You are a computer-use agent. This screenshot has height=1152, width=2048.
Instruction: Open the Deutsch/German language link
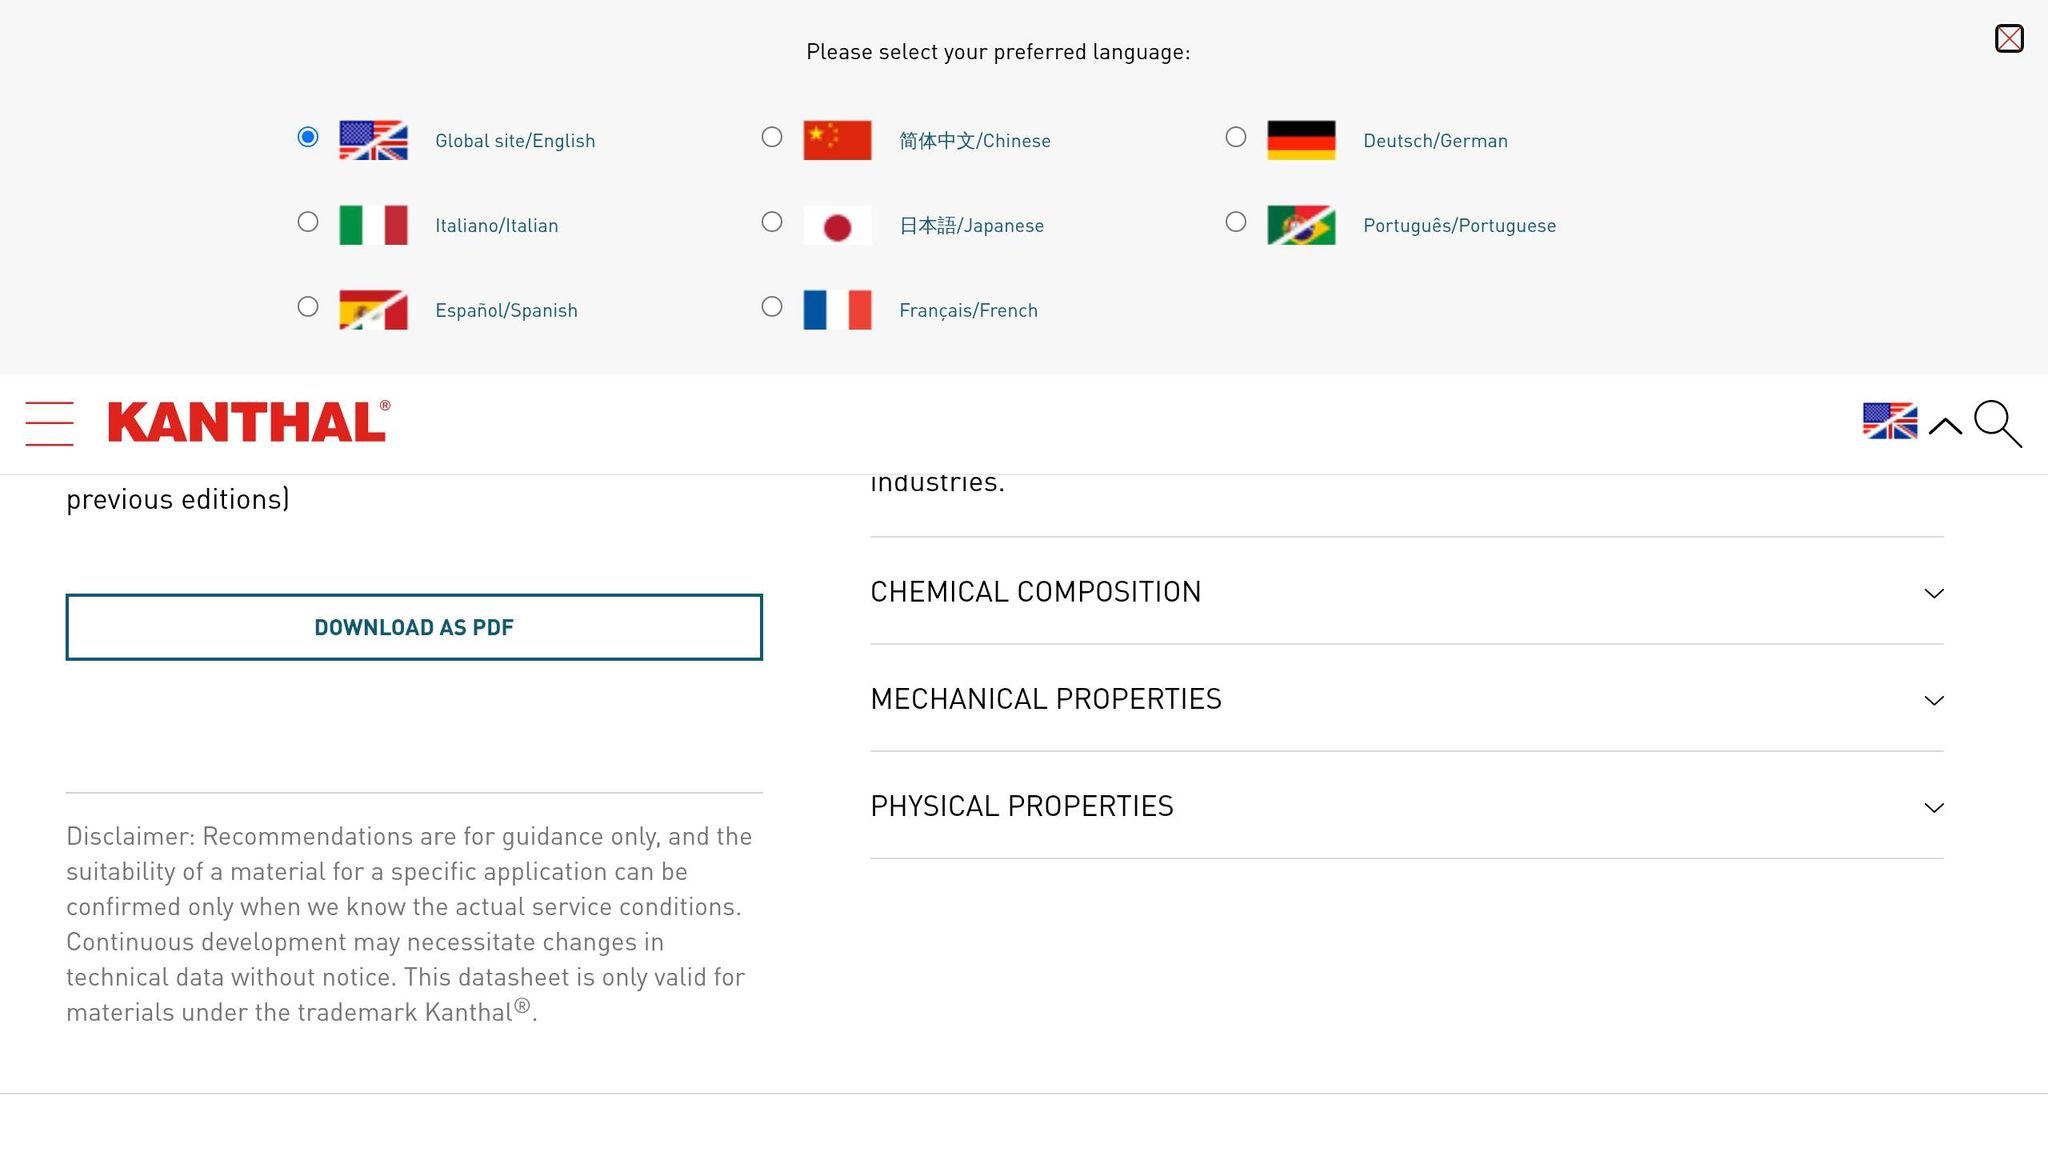click(x=1435, y=141)
